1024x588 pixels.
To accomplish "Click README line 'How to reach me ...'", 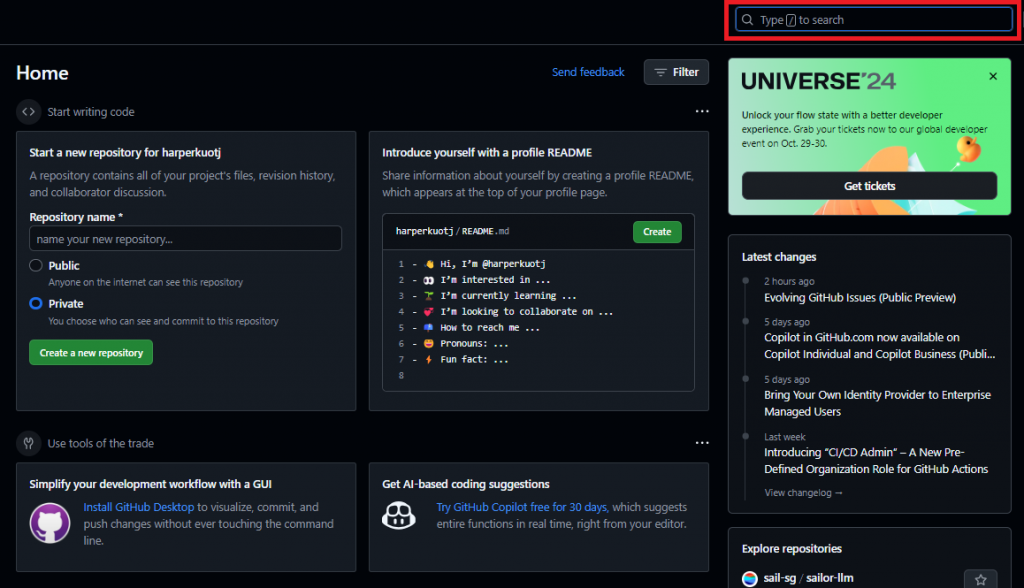I will point(490,327).
